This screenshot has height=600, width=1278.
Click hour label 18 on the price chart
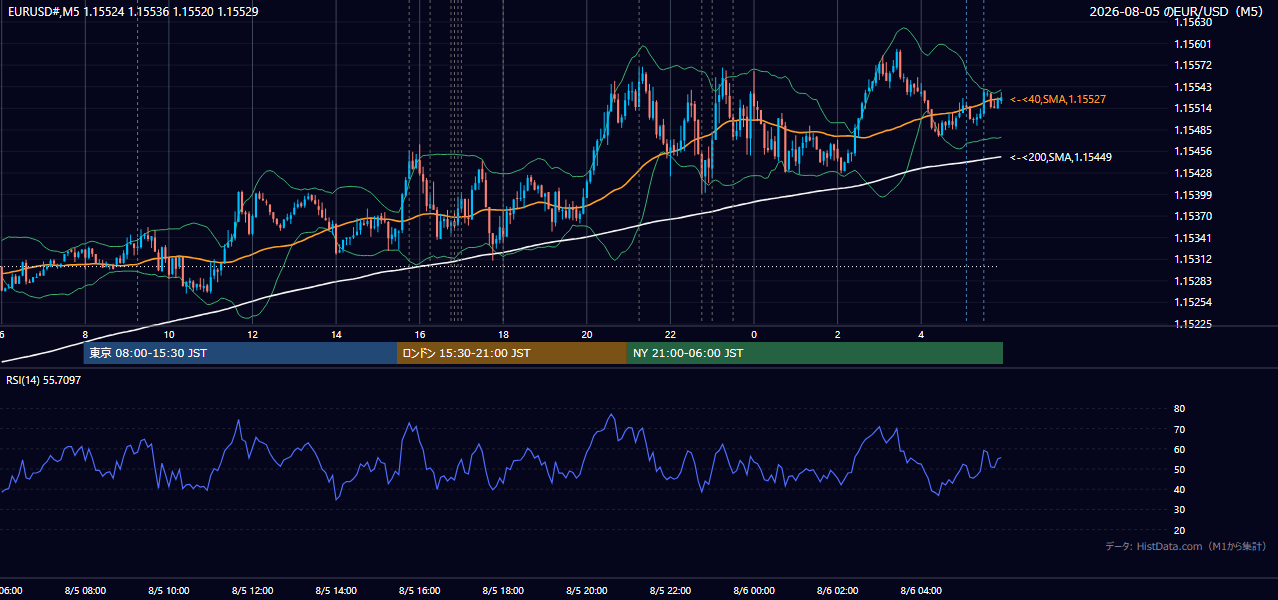coord(504,334)
